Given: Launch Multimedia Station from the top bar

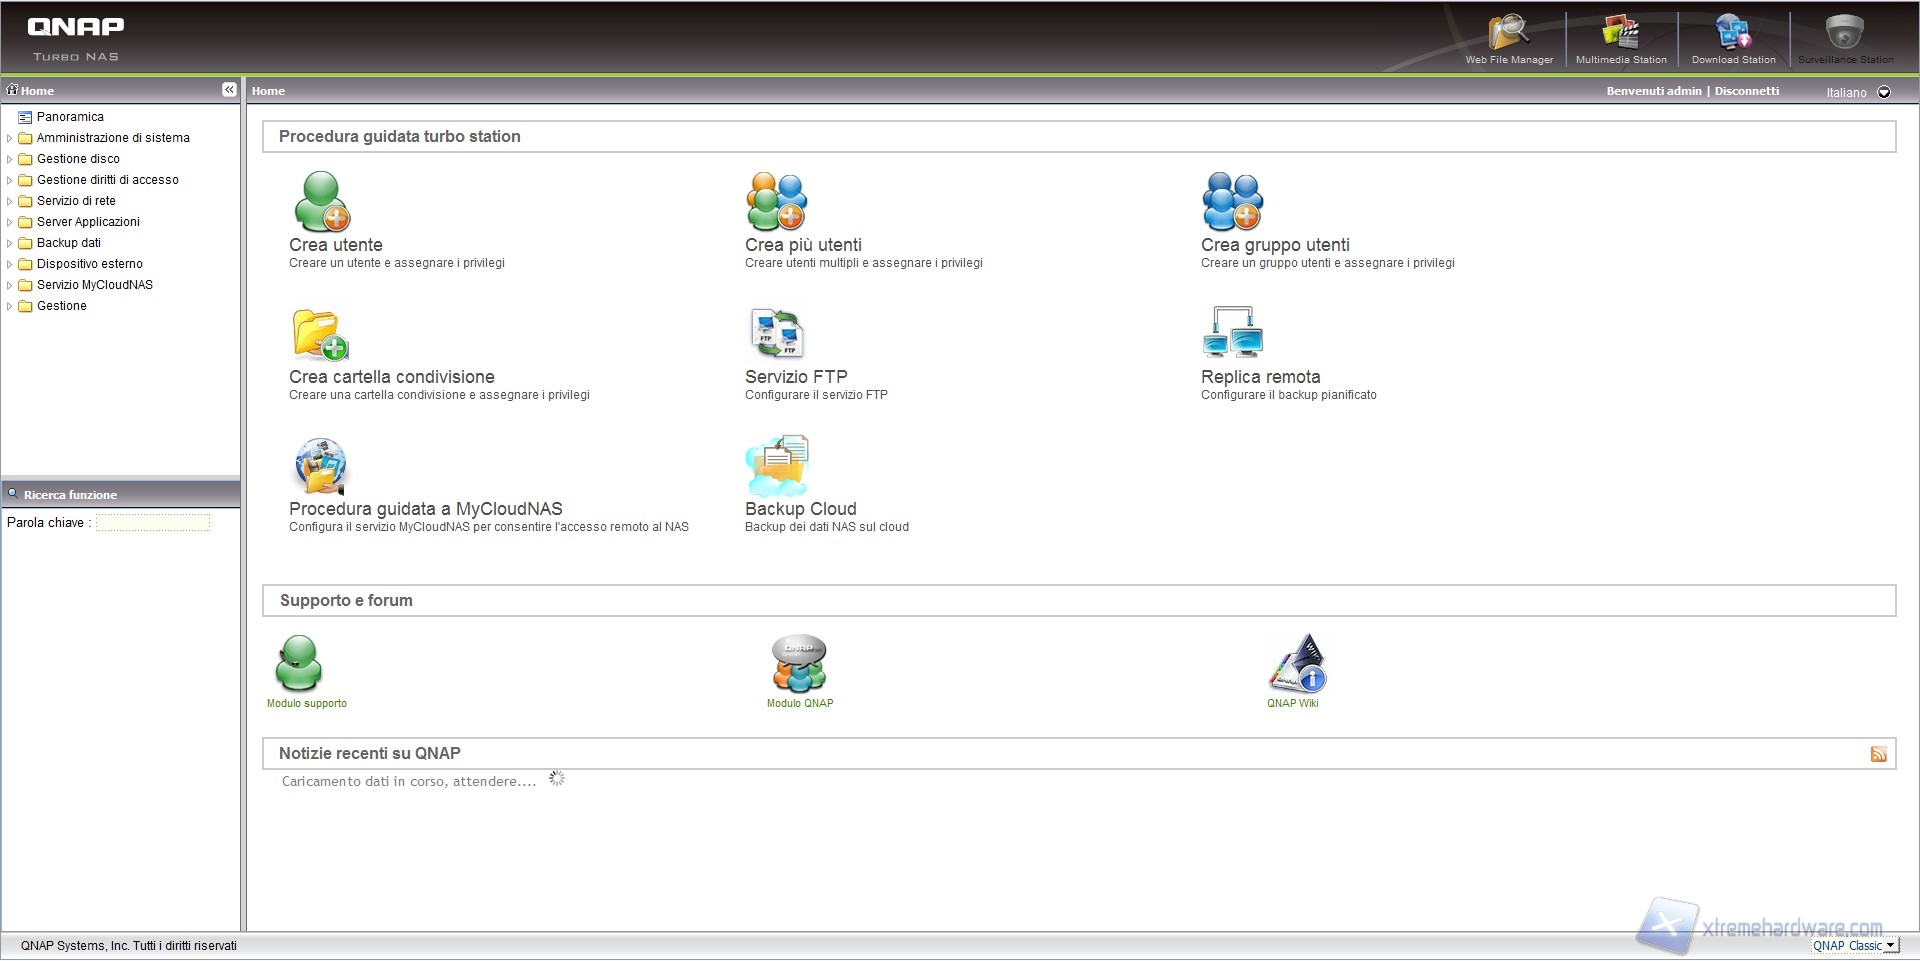Looking at the screenshot, I should click(x=1620, y=33).
